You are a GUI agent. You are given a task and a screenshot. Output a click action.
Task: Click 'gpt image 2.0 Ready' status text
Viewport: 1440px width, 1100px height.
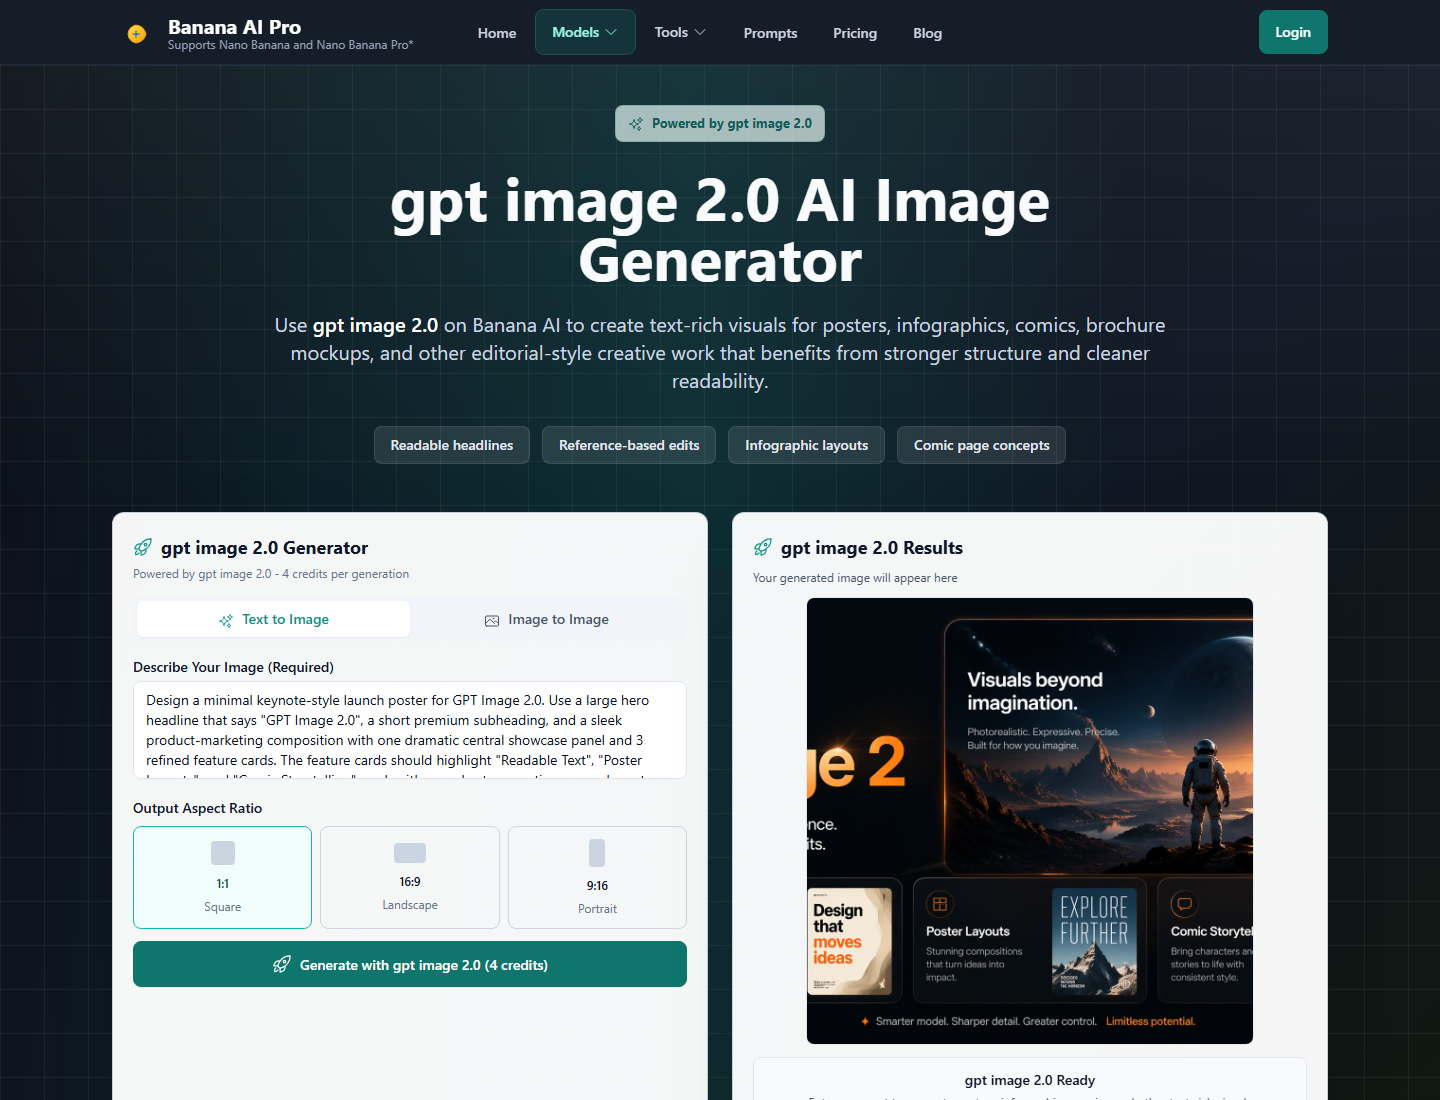(1030, 1080)
